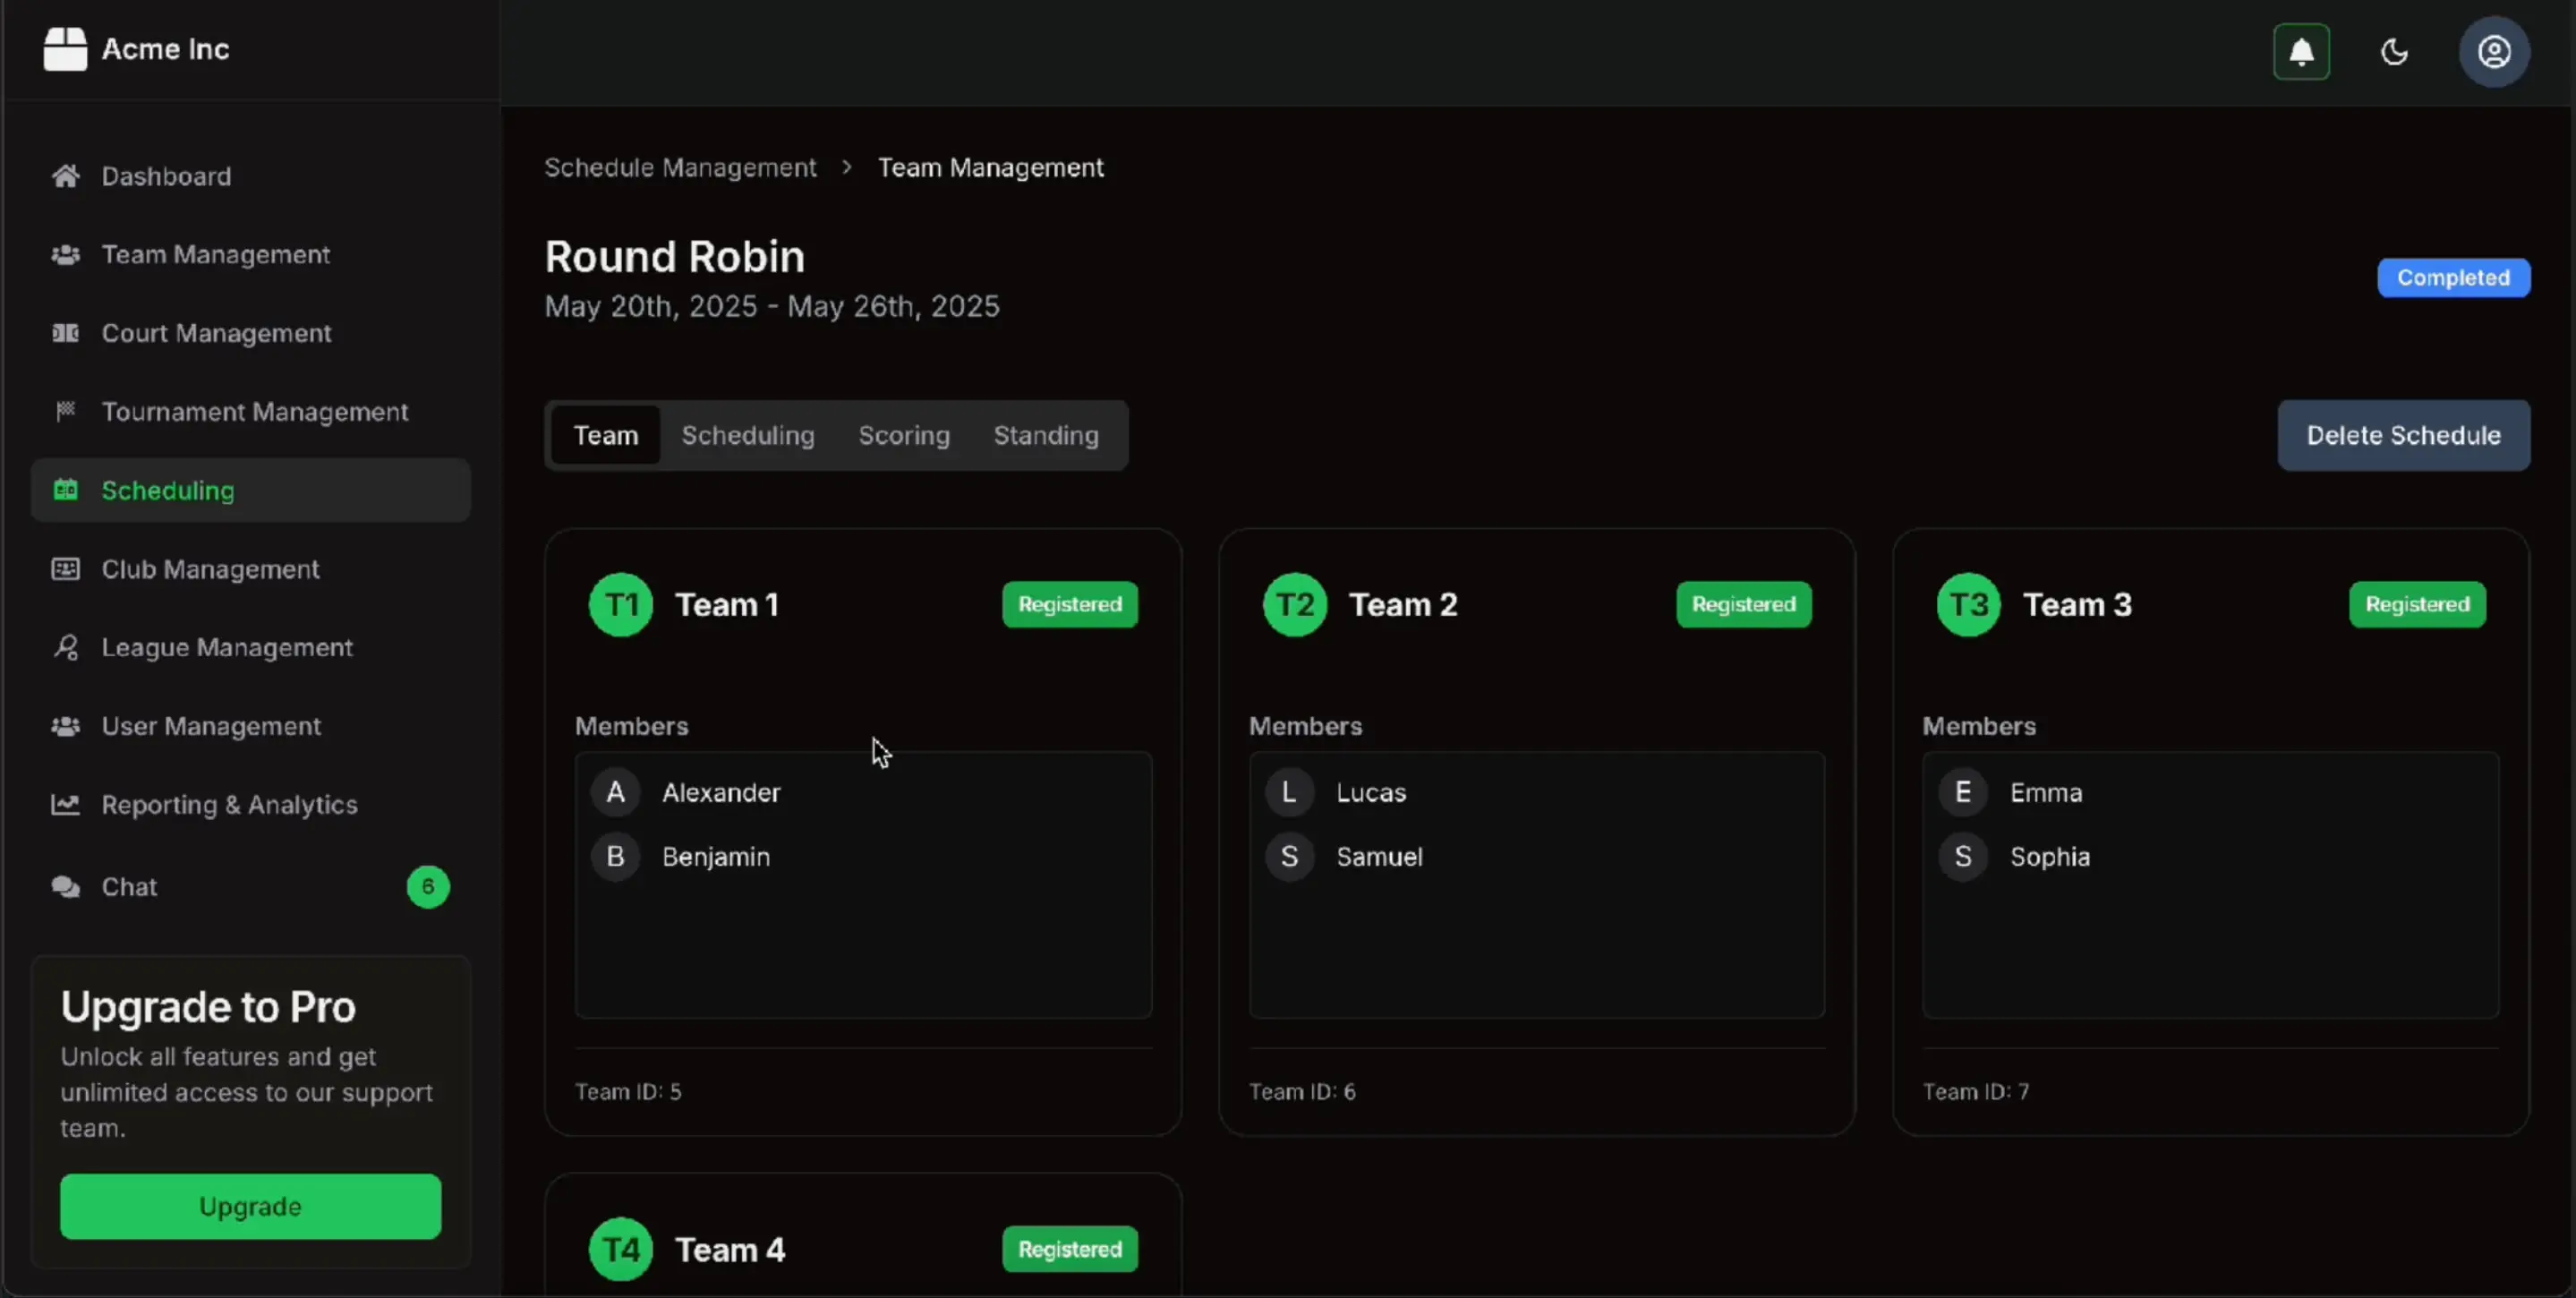Click the Court Management icon

[65, 333]
